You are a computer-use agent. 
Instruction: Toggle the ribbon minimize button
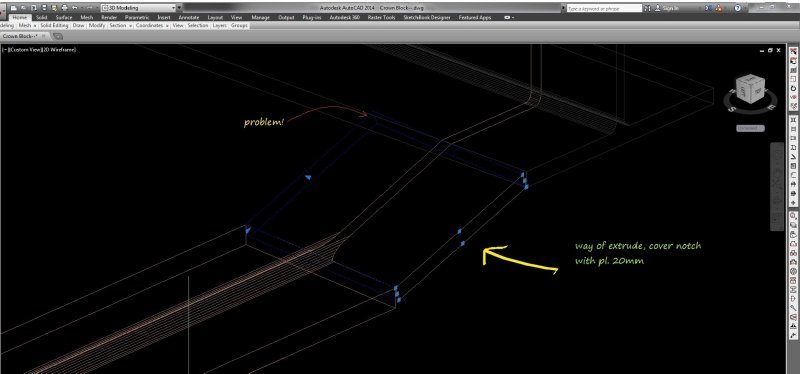tap(508, 17)
